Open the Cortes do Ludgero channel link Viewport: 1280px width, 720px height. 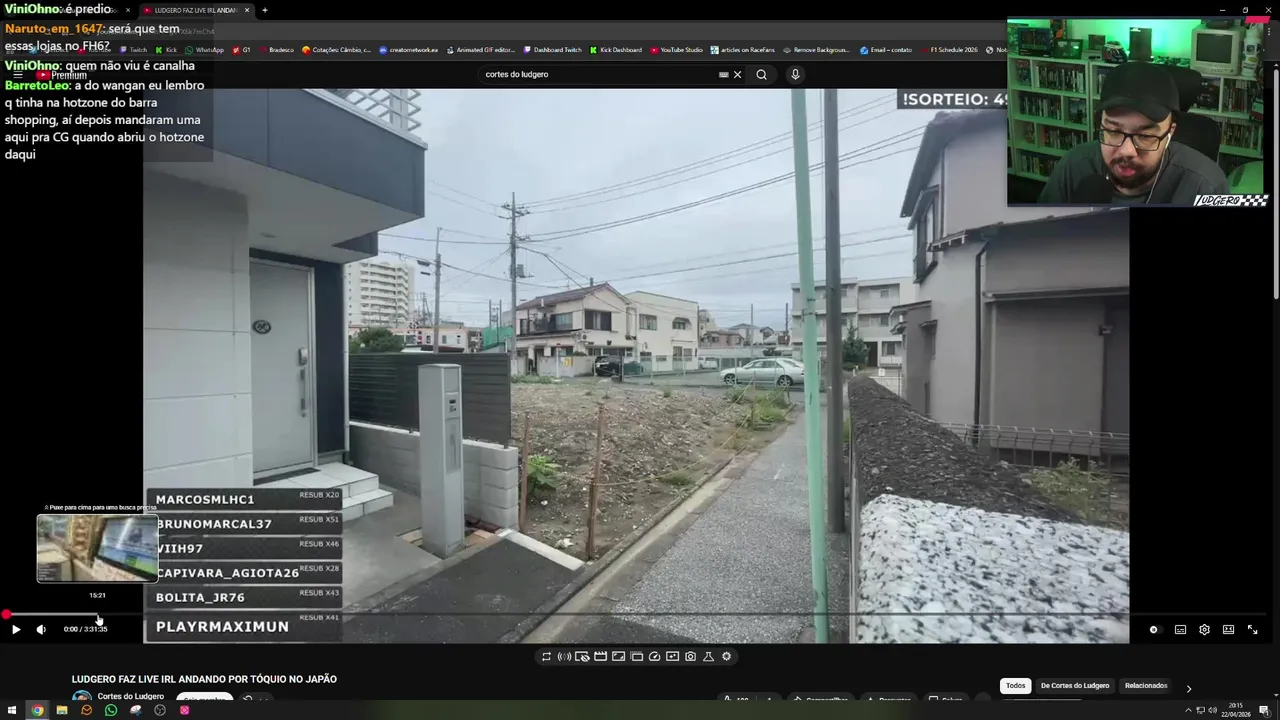(x=131, y=697)
